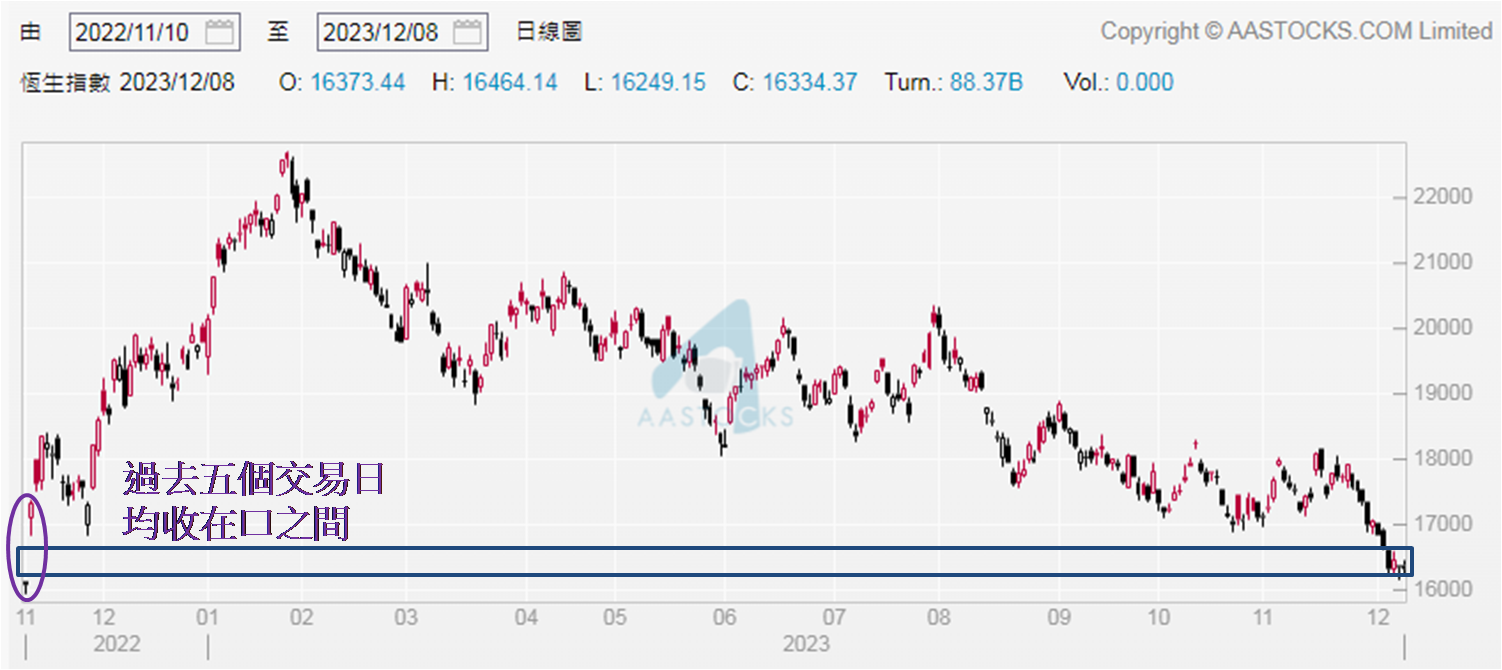1502x670 pixels.
Task: Click the 22000 price axis label
Action: 1442,197
